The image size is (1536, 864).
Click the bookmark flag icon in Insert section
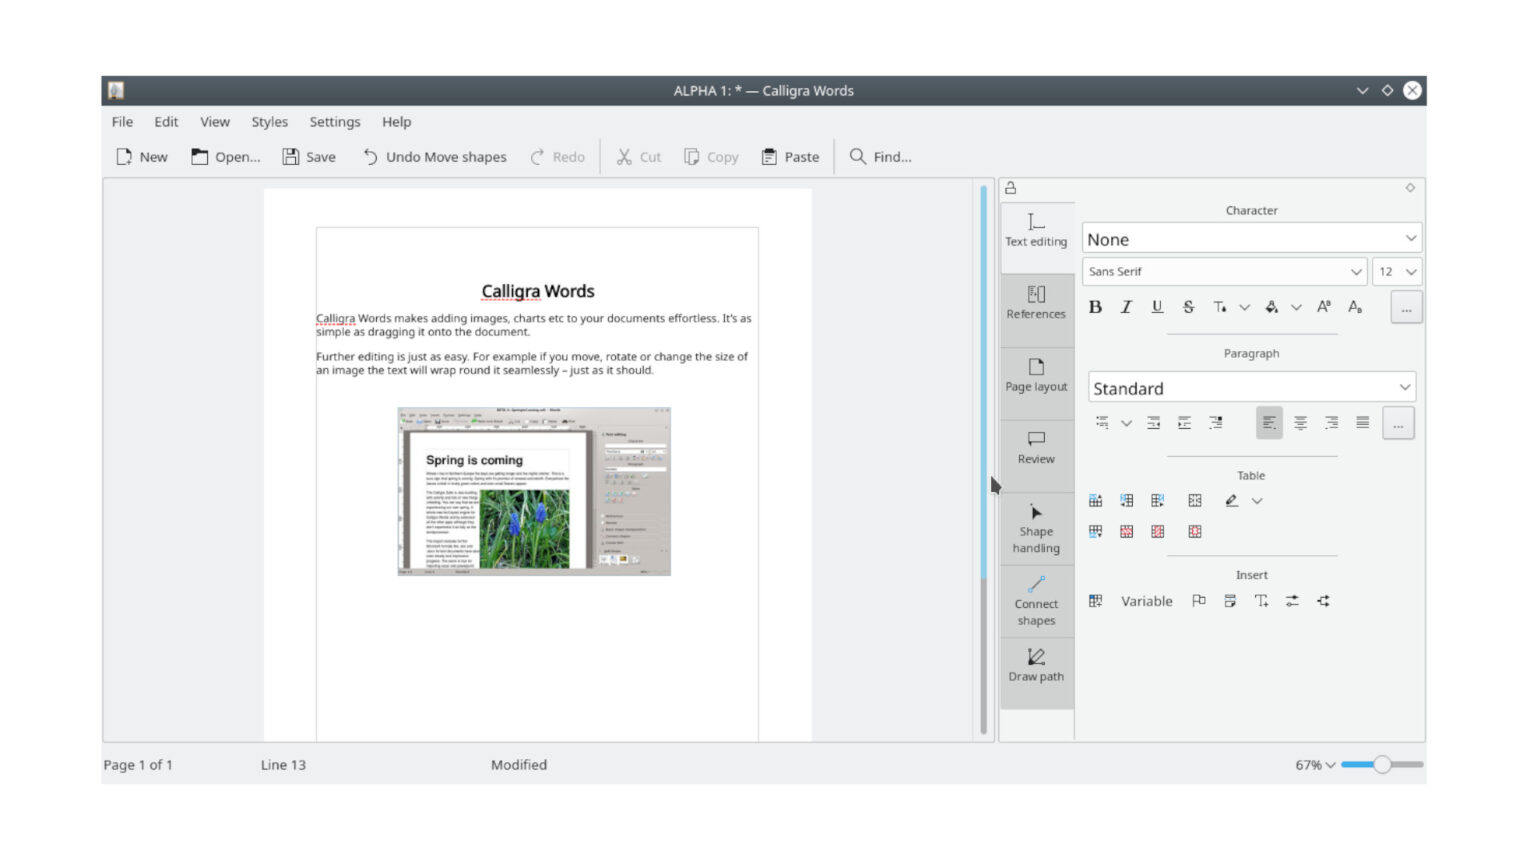click(x=1197, y=601)
